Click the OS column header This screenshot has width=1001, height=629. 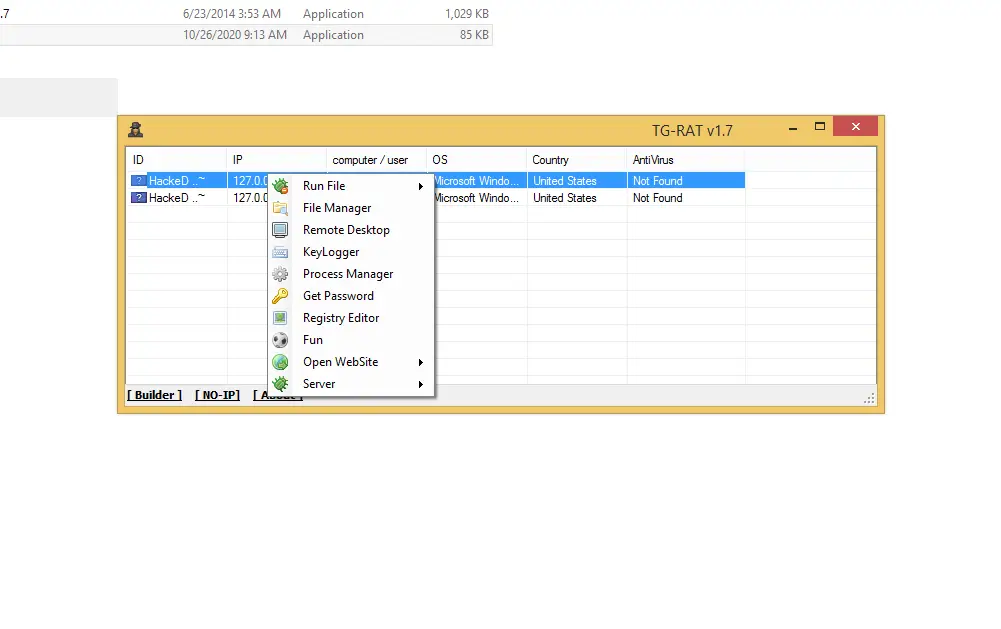[x=440, y=160]
